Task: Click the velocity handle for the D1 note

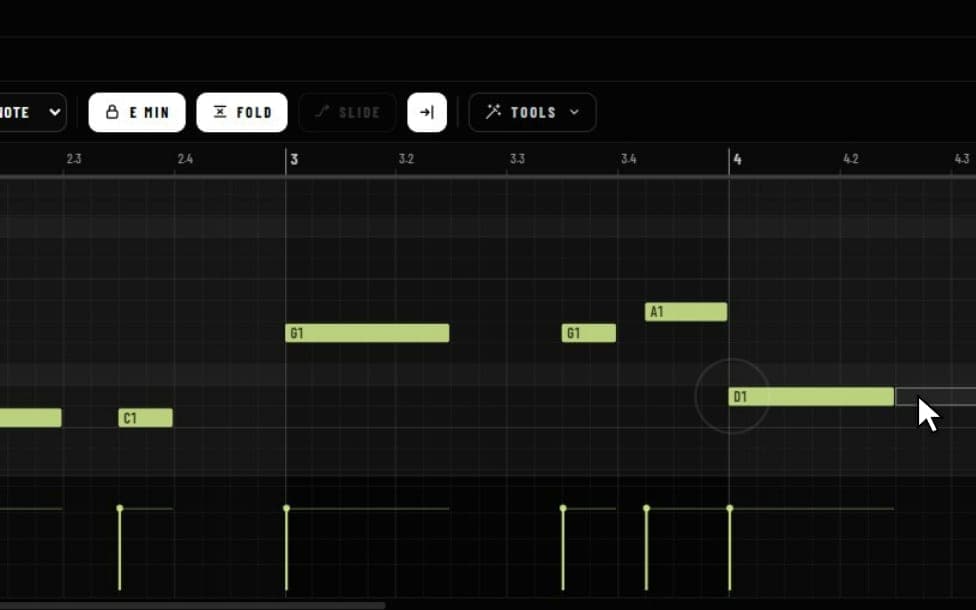Action: click(x=730, y=509)
